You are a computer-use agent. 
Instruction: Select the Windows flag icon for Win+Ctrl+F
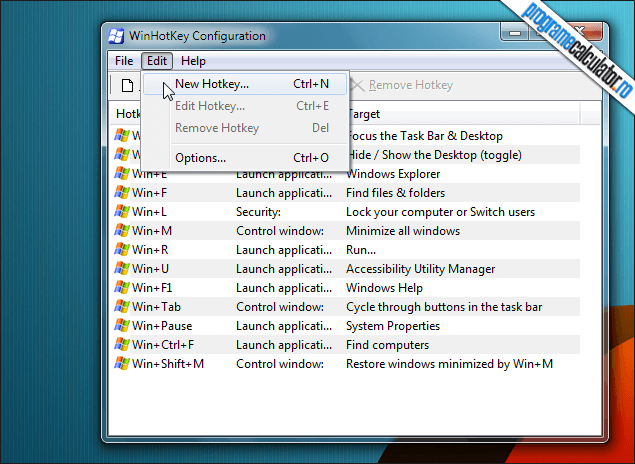121,345
